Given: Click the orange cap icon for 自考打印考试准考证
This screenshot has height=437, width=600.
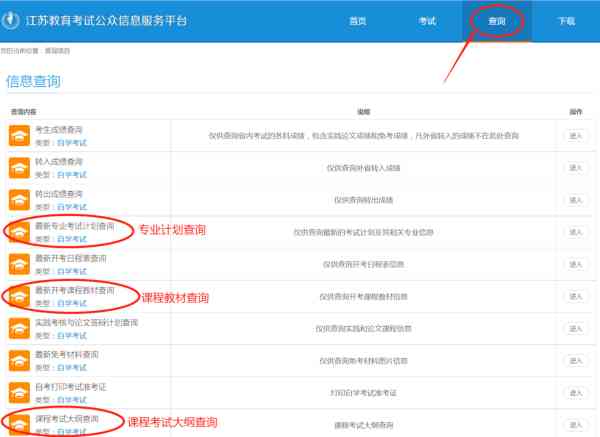Looking at the screenshot, I should [19, 392].
